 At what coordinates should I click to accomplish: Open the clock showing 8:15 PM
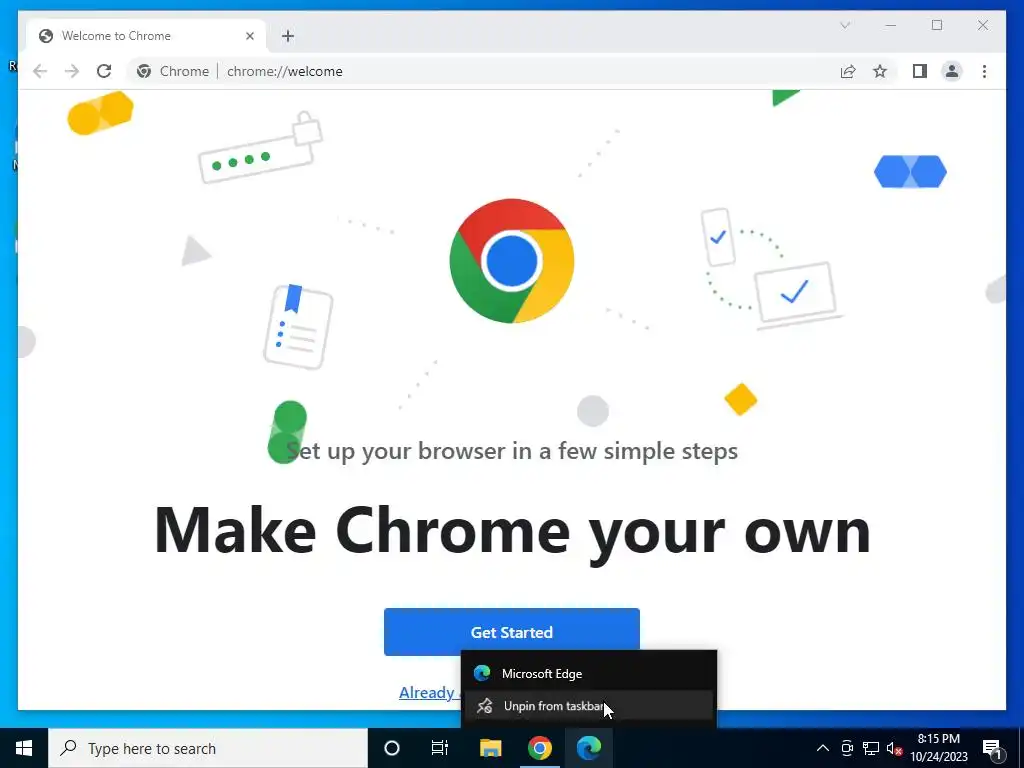click(x=938, y=748)
